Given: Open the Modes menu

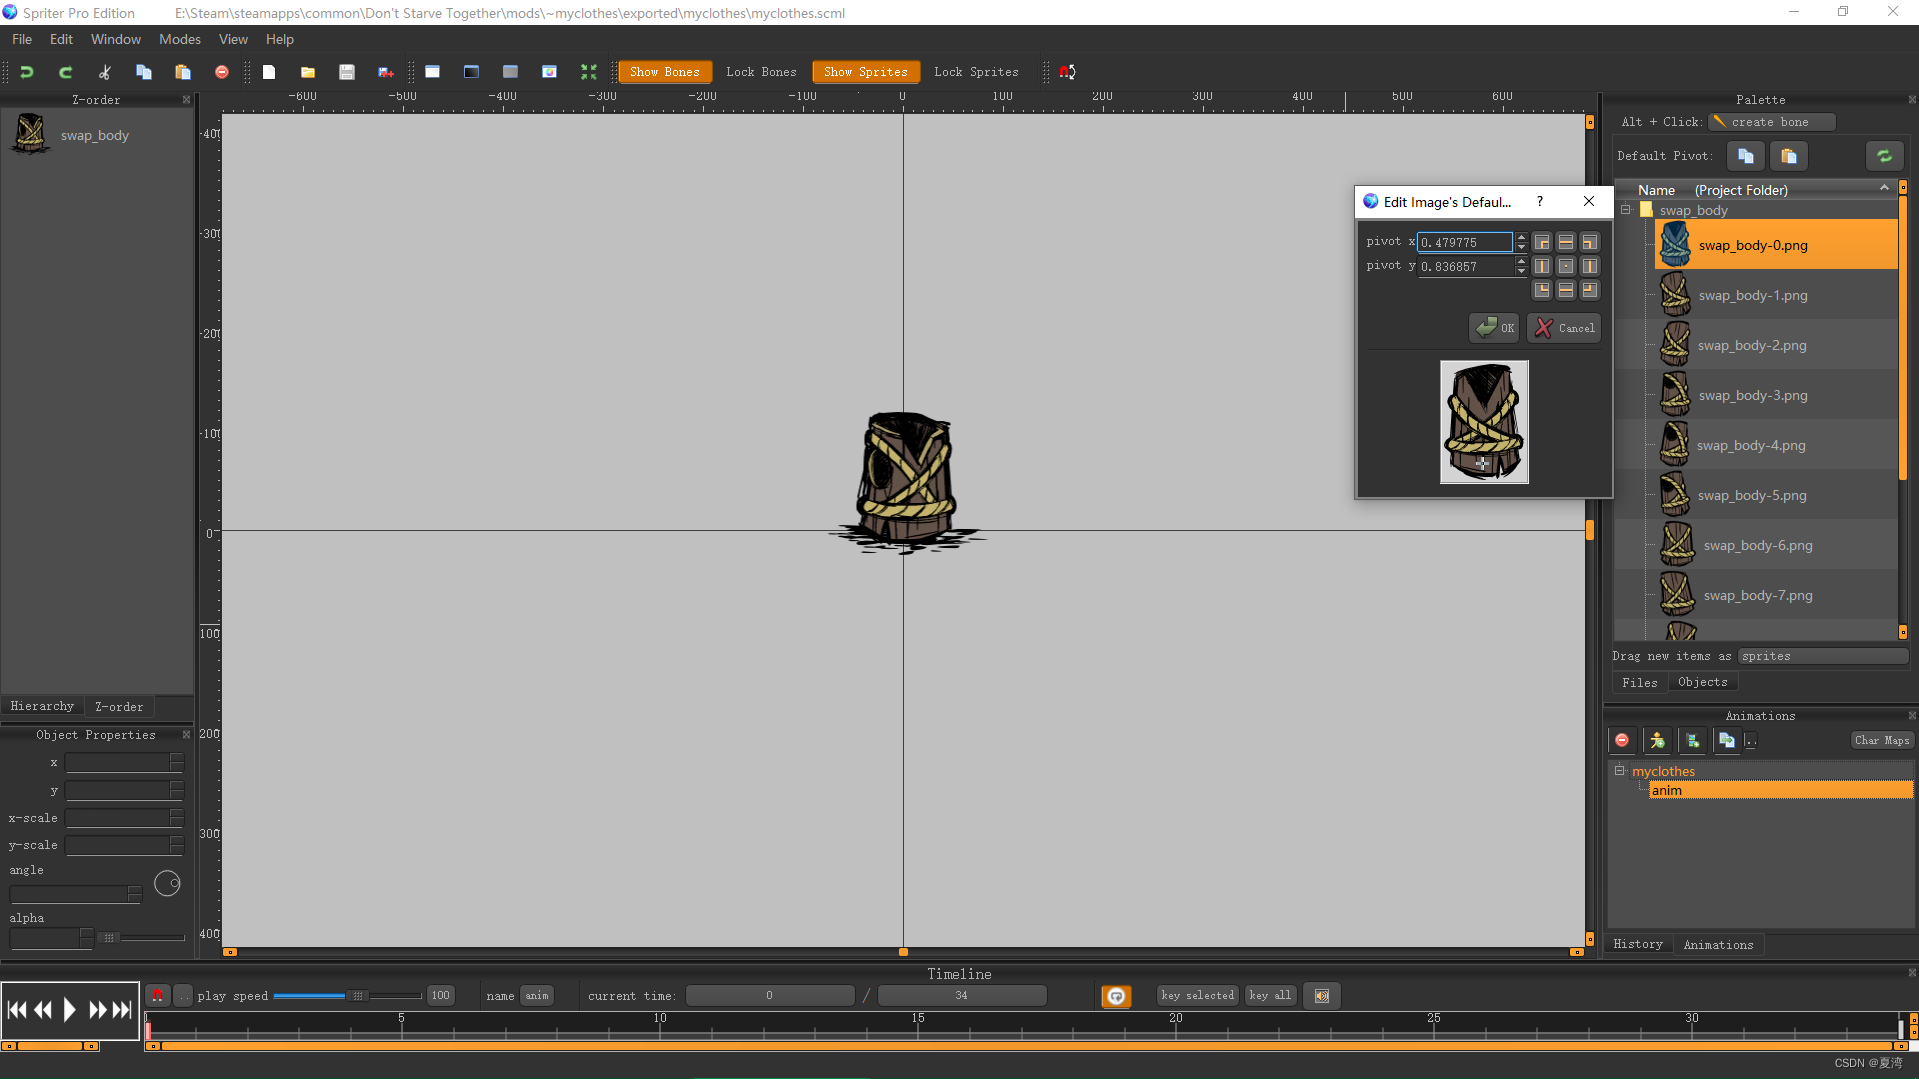Looking at the screenshot, I should 180,39.
